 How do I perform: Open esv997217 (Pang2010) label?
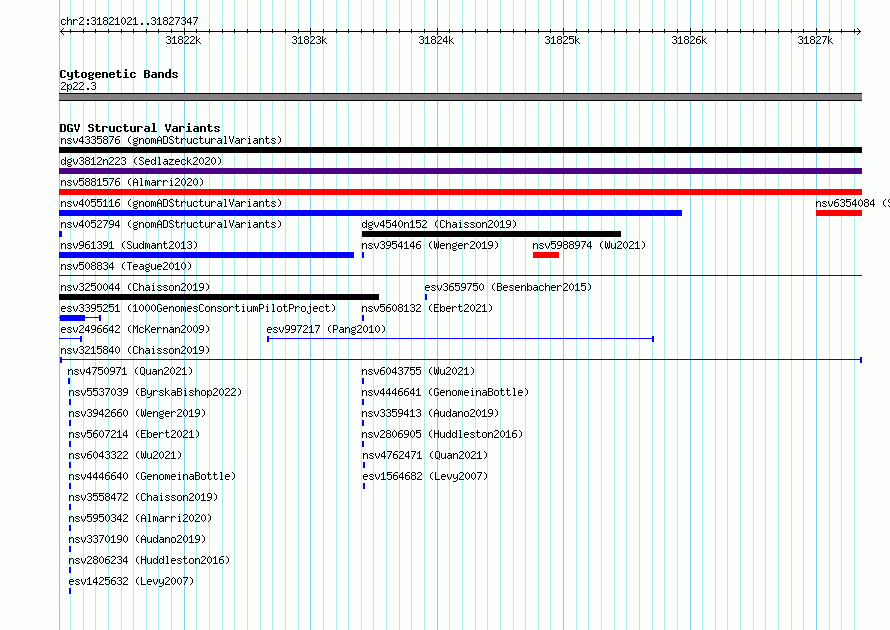[326, 329]
